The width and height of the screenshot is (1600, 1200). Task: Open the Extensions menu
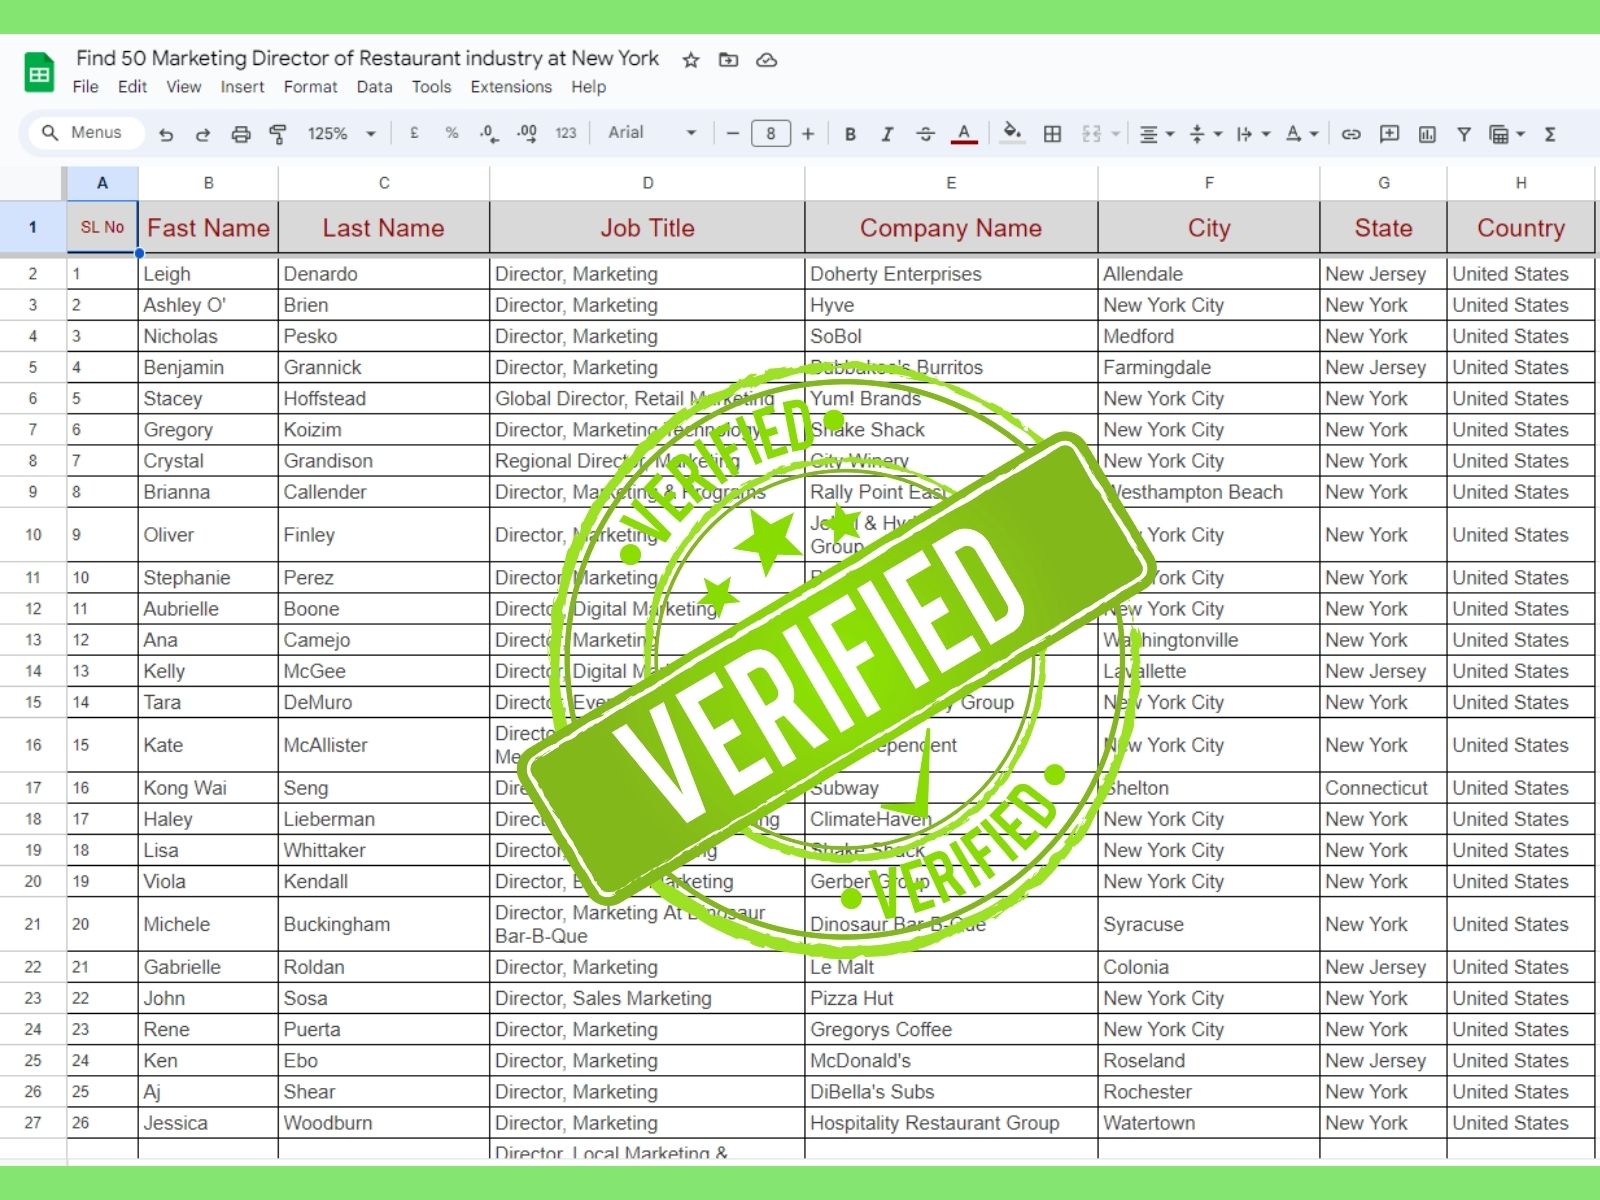point(511,87)
